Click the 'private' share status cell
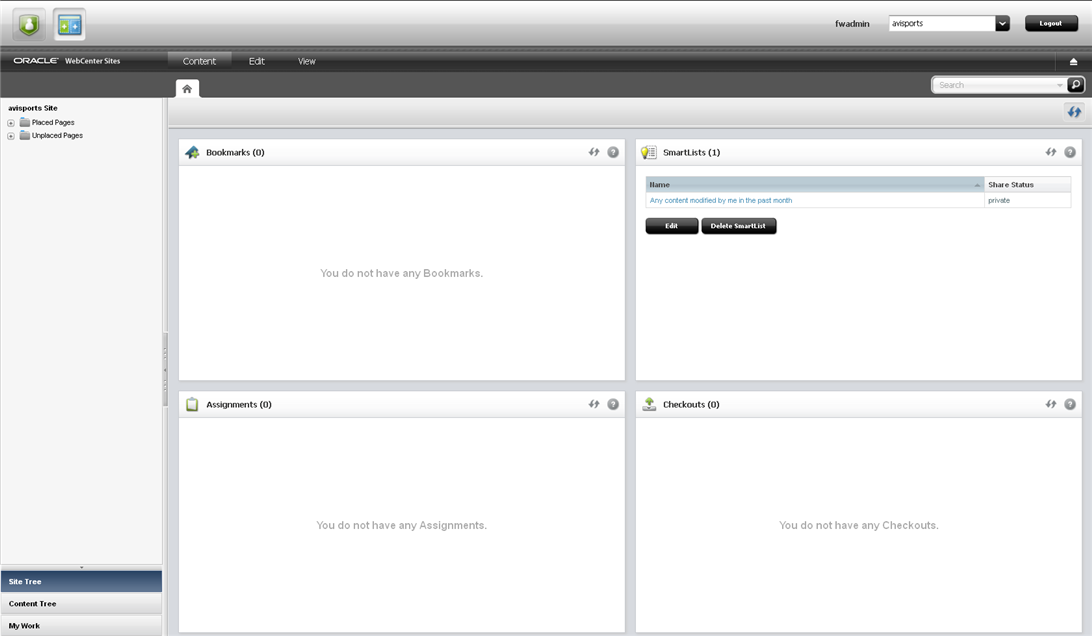The width and height of the screenshot is (1092, 636). point(999,200)
